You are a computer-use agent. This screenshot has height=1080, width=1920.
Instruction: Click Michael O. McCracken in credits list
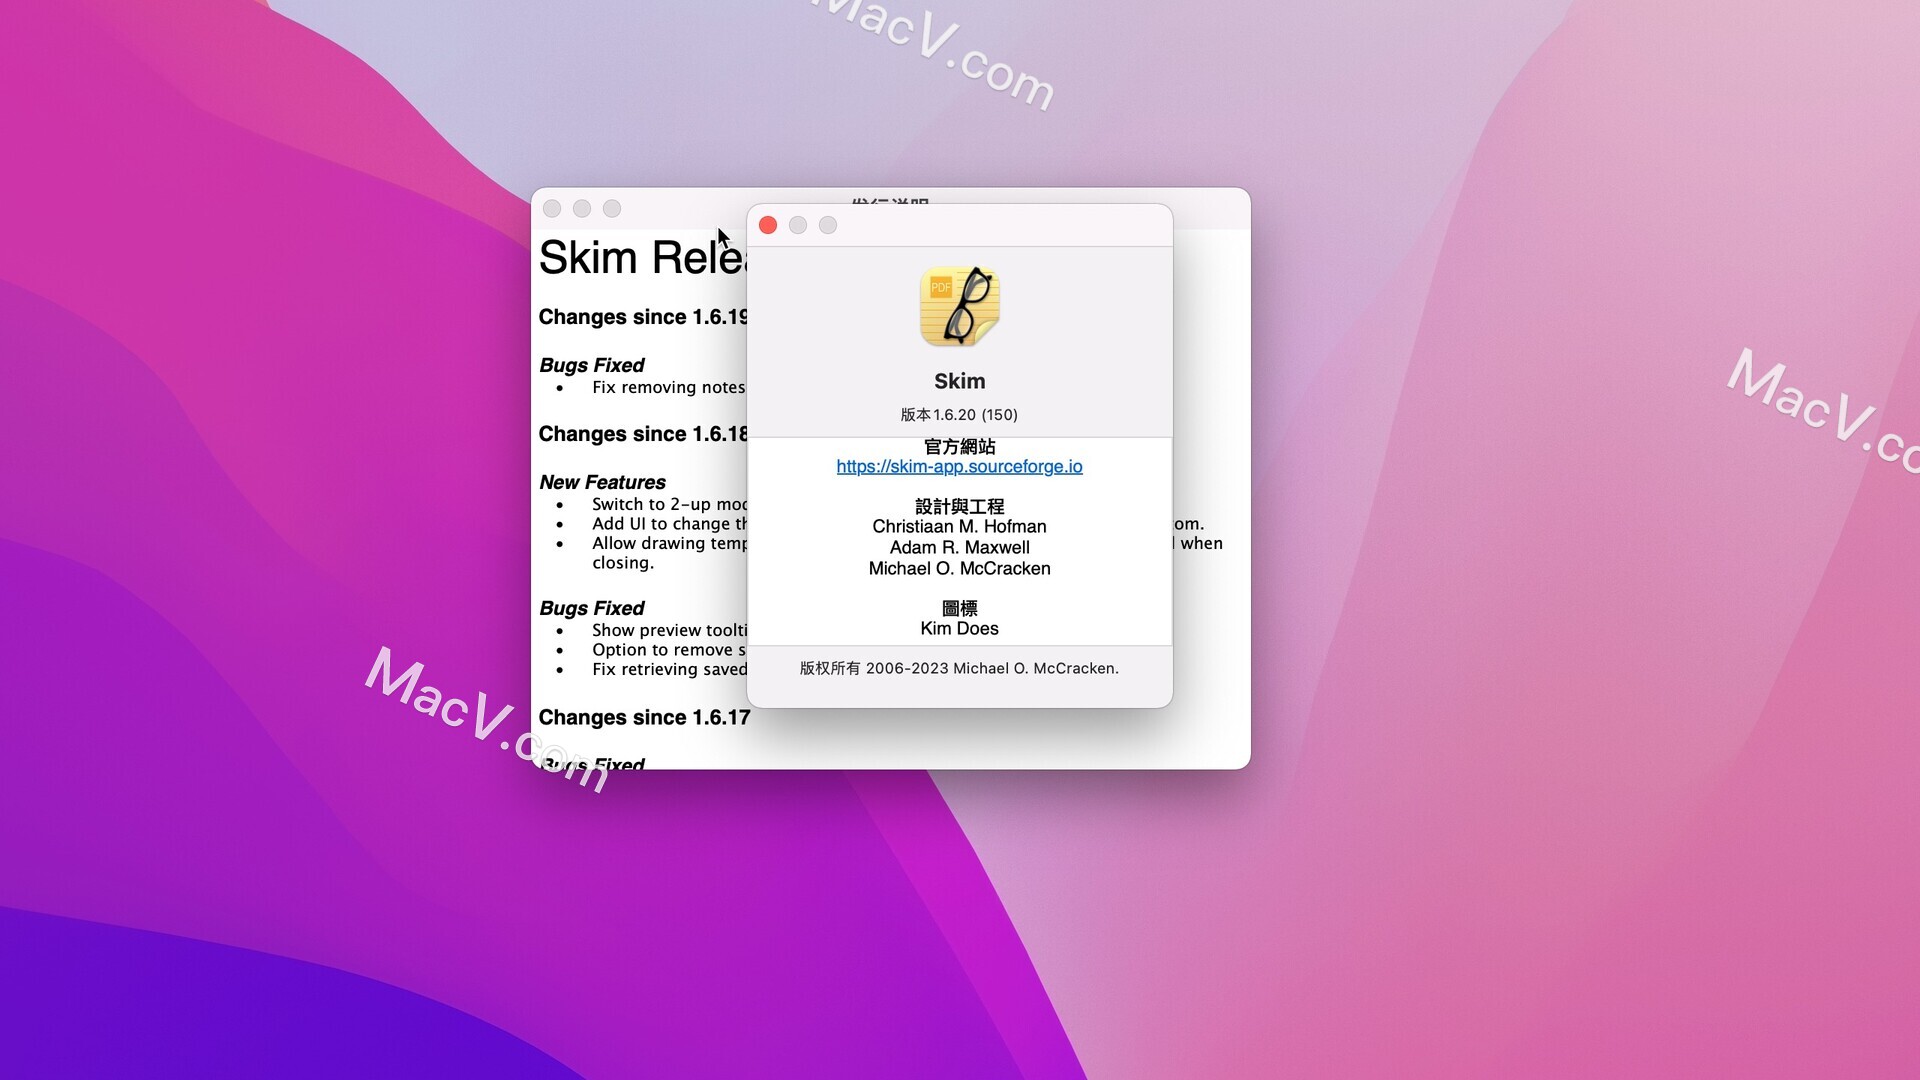pos(959,569)
